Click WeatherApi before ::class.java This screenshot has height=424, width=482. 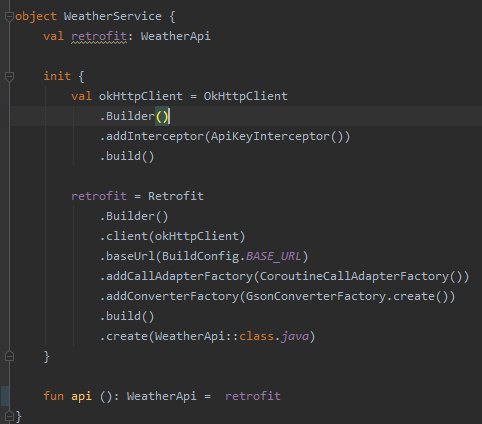[189, 336]
